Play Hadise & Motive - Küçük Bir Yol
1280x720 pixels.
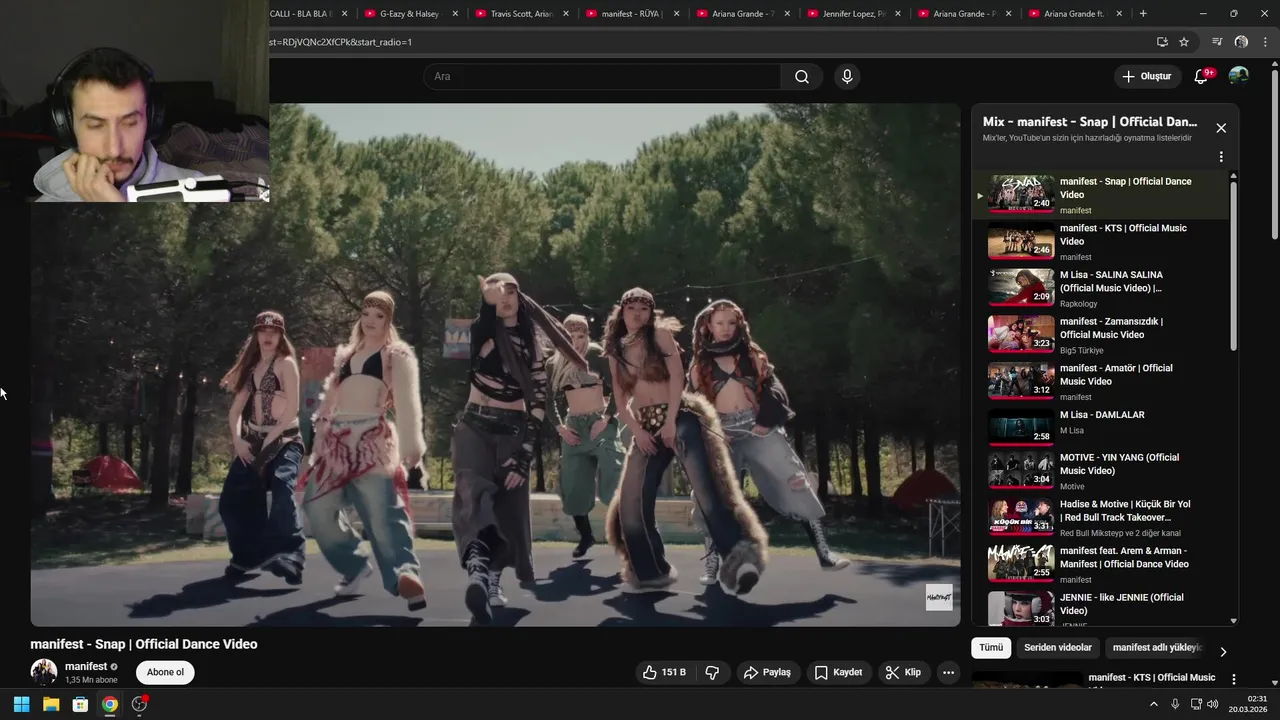(x=1100, y=518)
